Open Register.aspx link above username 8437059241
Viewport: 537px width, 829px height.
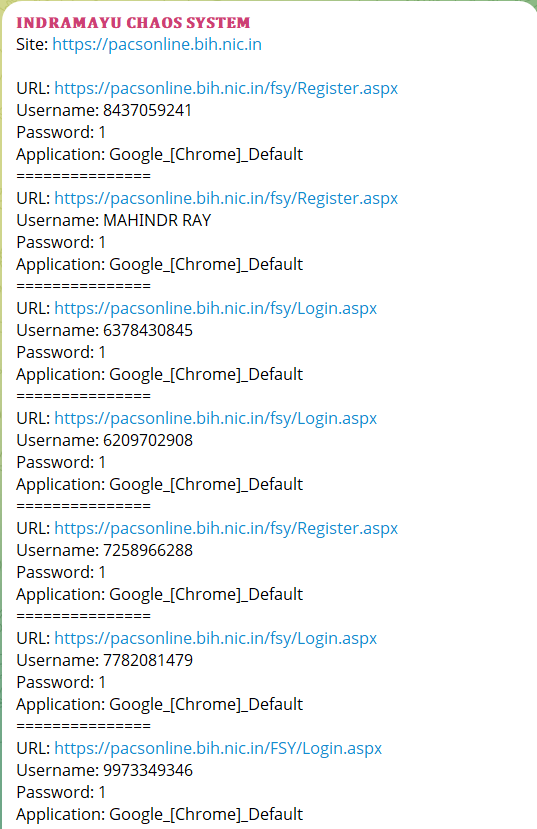point(226,88)
